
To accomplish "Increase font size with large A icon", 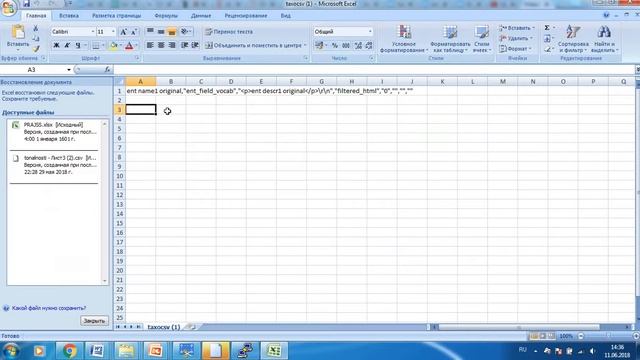I will pyautogui.click(x=123, y=32).
